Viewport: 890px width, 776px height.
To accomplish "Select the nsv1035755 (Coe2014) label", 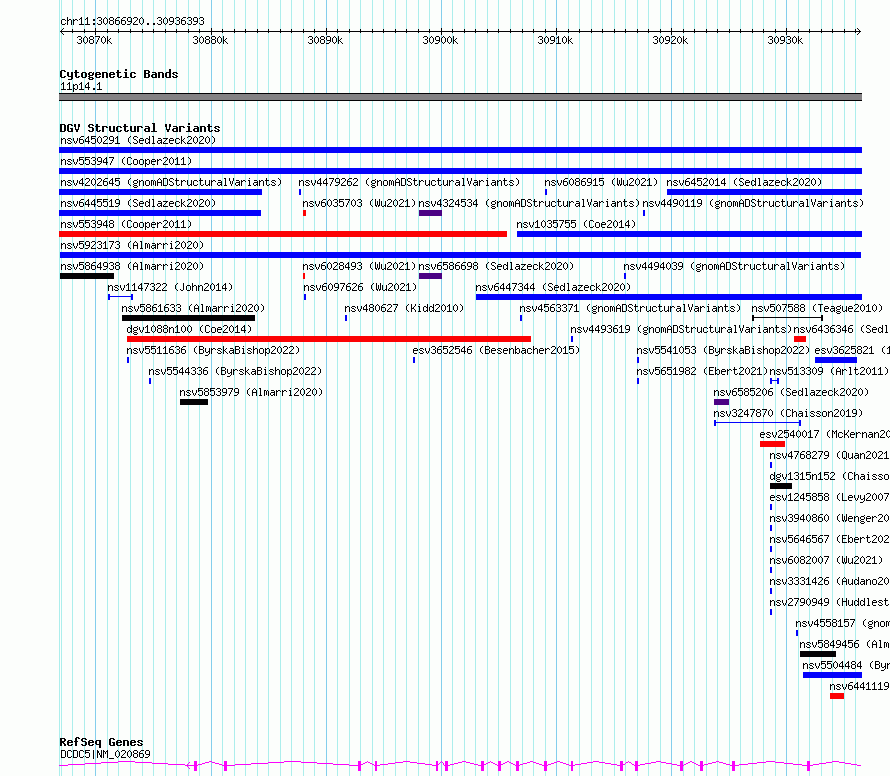I will tap(576, 224).
